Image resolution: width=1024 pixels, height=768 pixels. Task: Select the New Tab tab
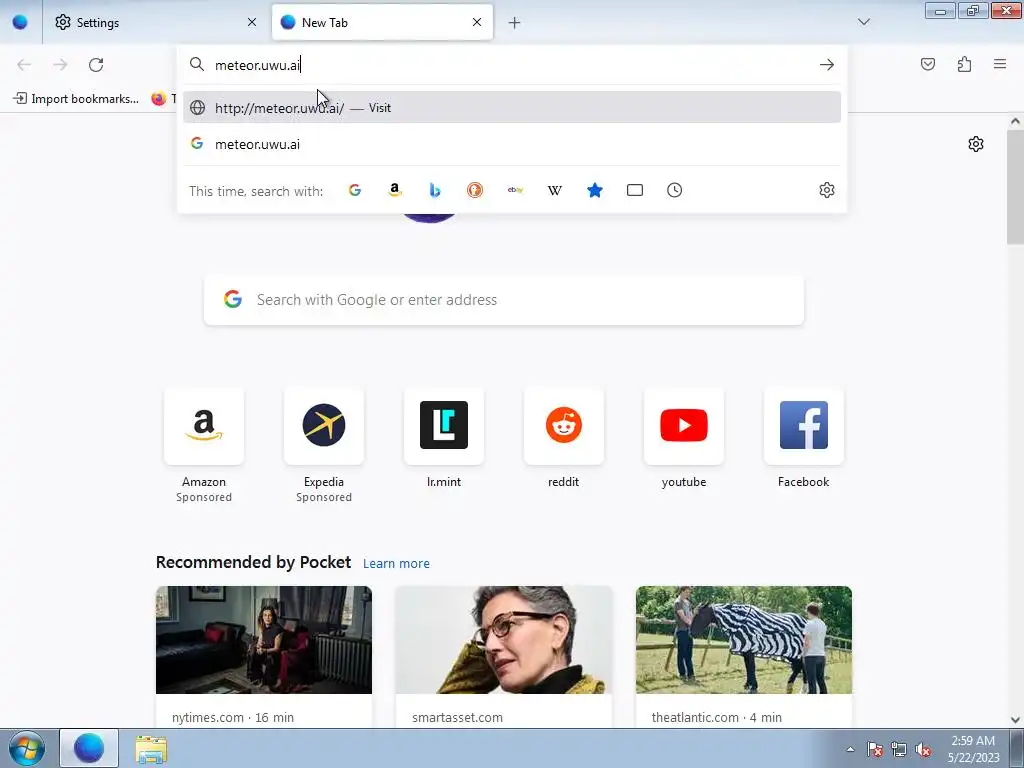(382, 22)
